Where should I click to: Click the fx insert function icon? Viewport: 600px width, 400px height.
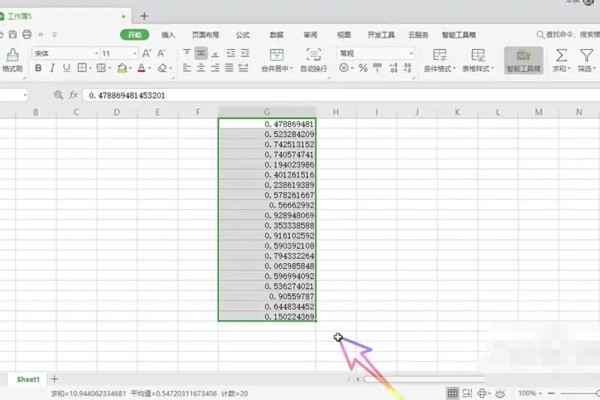click(73, 95)
